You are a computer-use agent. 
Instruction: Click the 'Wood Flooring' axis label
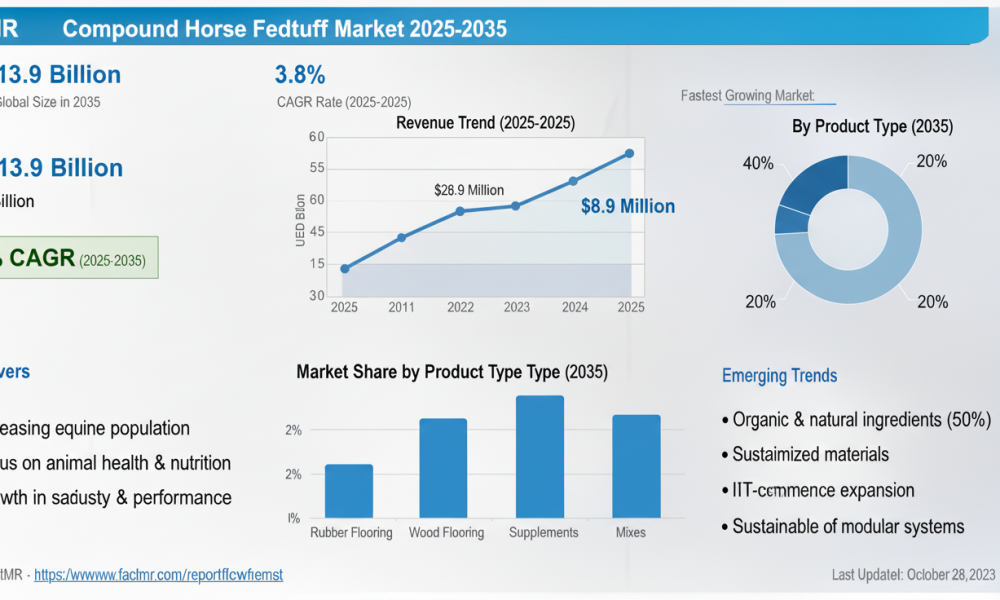[446, 532]
